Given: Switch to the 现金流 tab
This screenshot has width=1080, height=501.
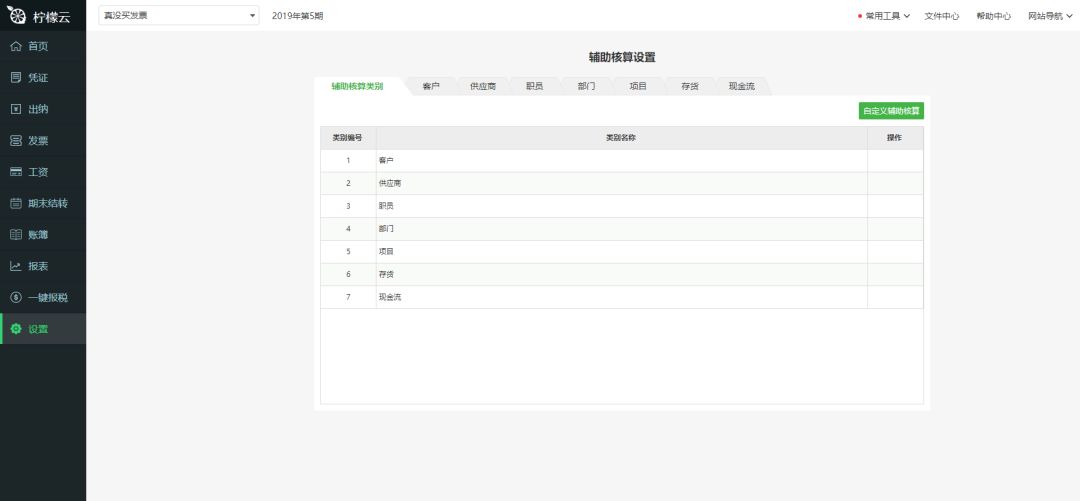Looking at the screenshot, I should tap(742, 86).
